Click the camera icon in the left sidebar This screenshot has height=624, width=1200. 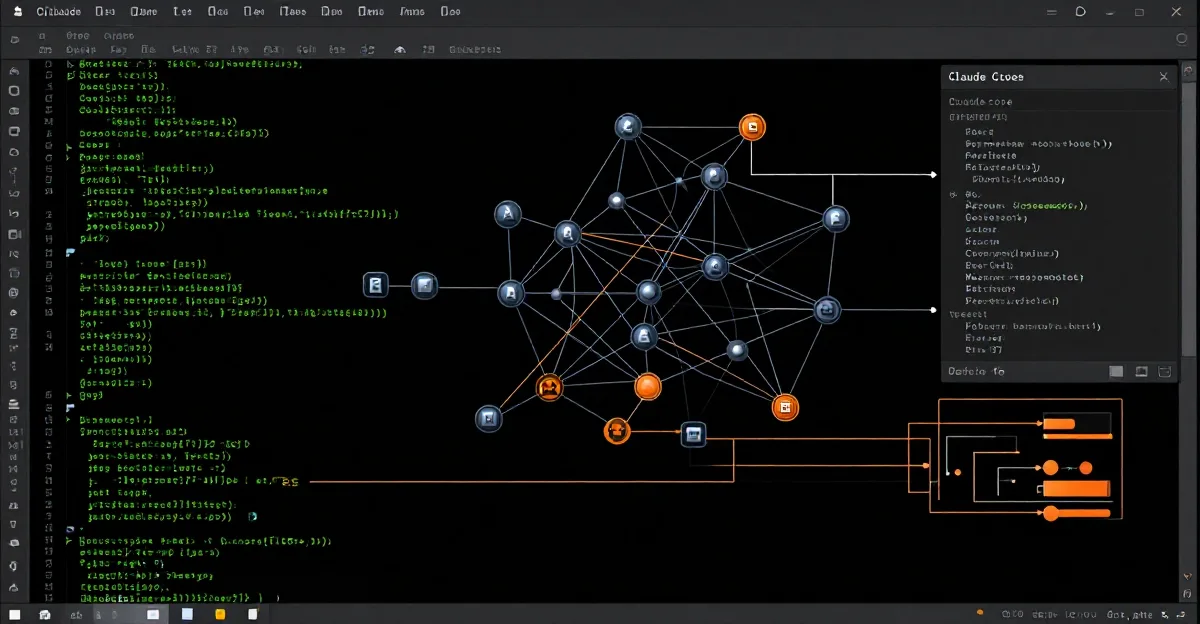click(14, 234)
